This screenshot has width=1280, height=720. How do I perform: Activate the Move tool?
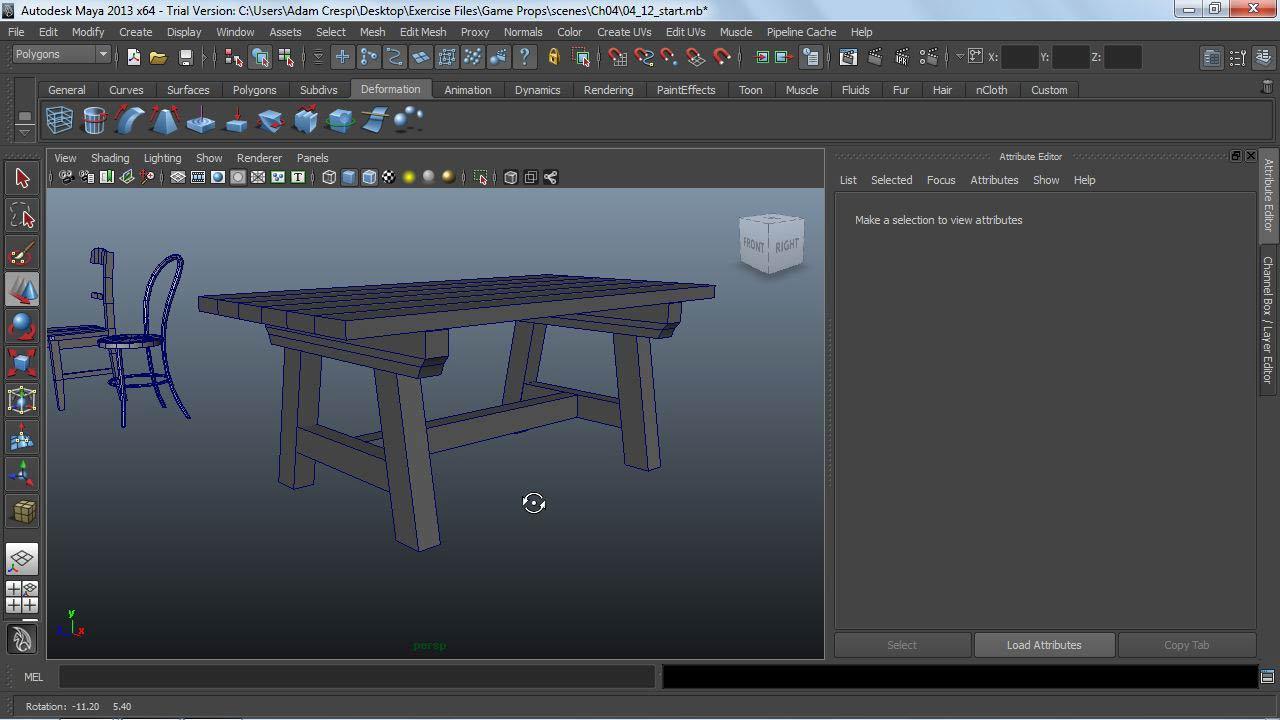pyautogui.click(x=22, y=290)
